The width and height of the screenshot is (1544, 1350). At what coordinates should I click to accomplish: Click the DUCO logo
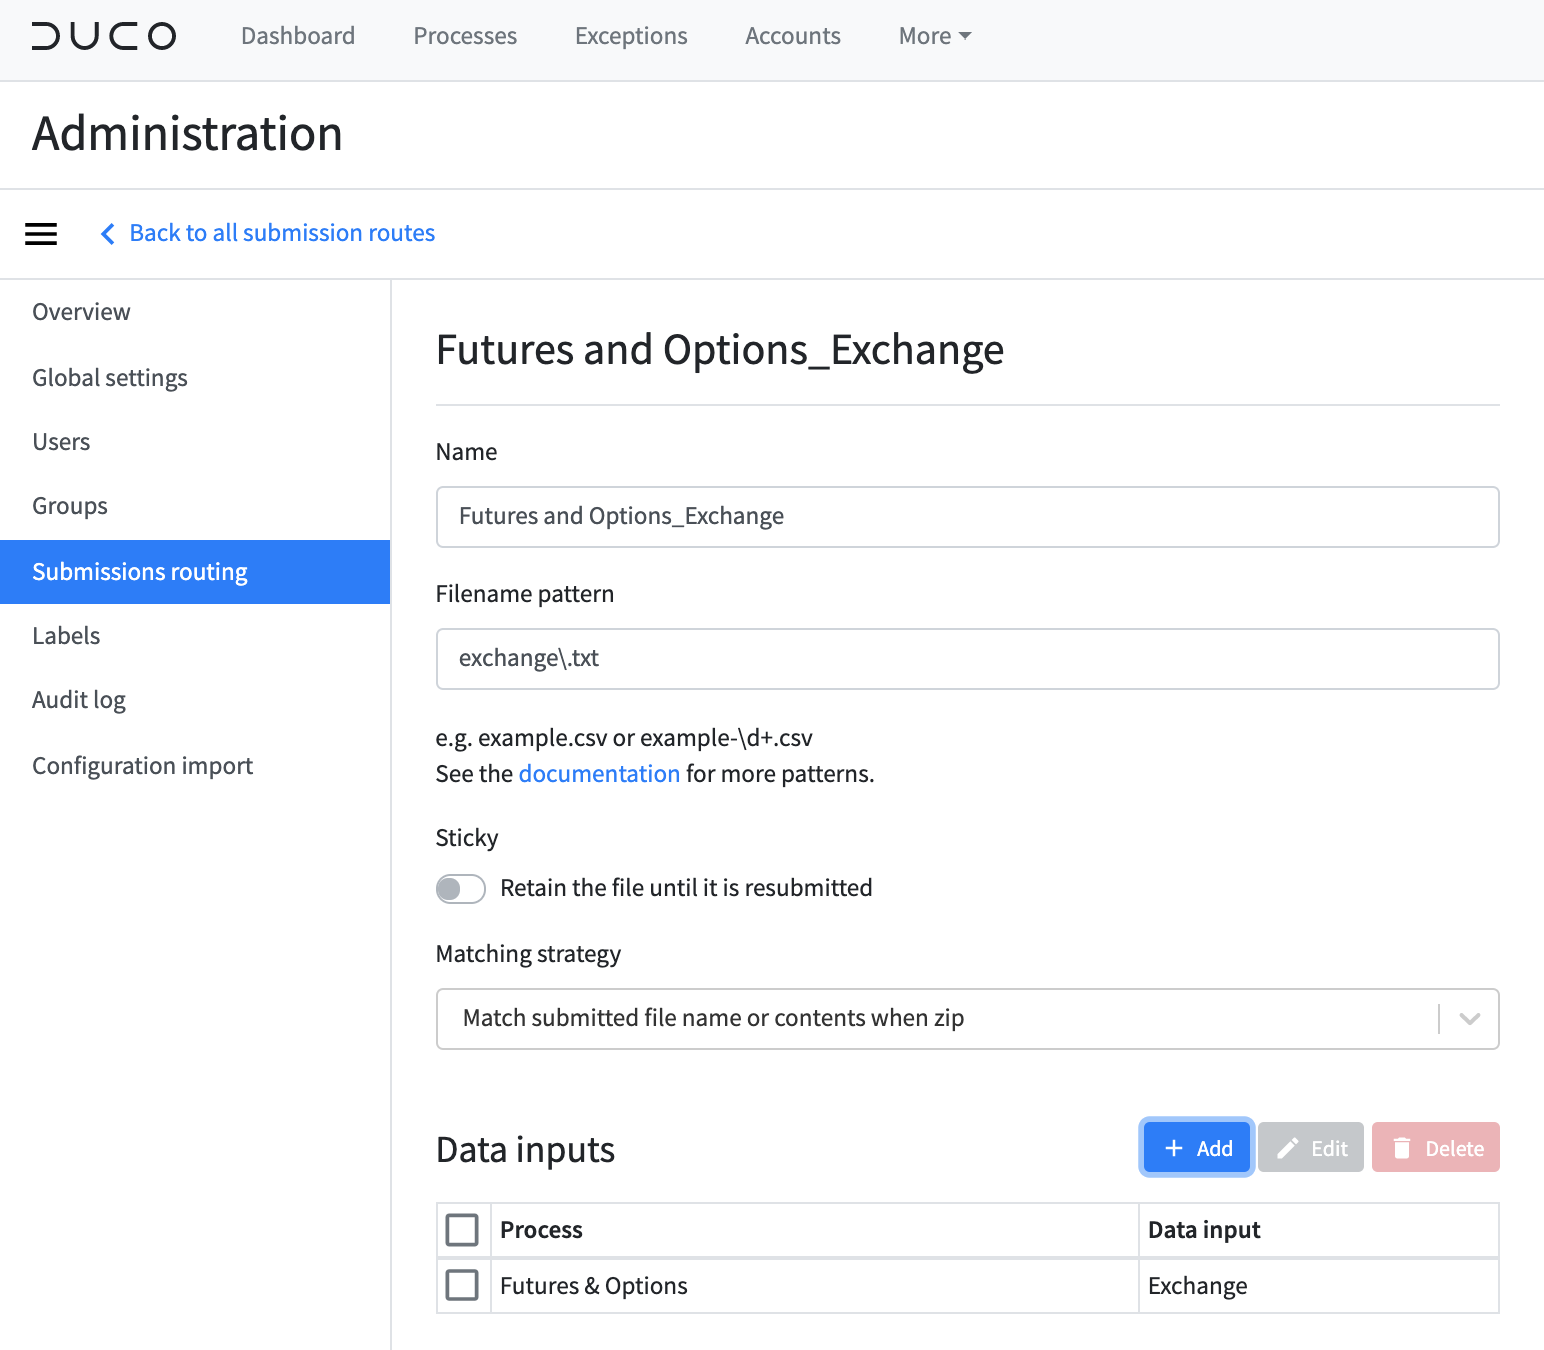point(104,36)
